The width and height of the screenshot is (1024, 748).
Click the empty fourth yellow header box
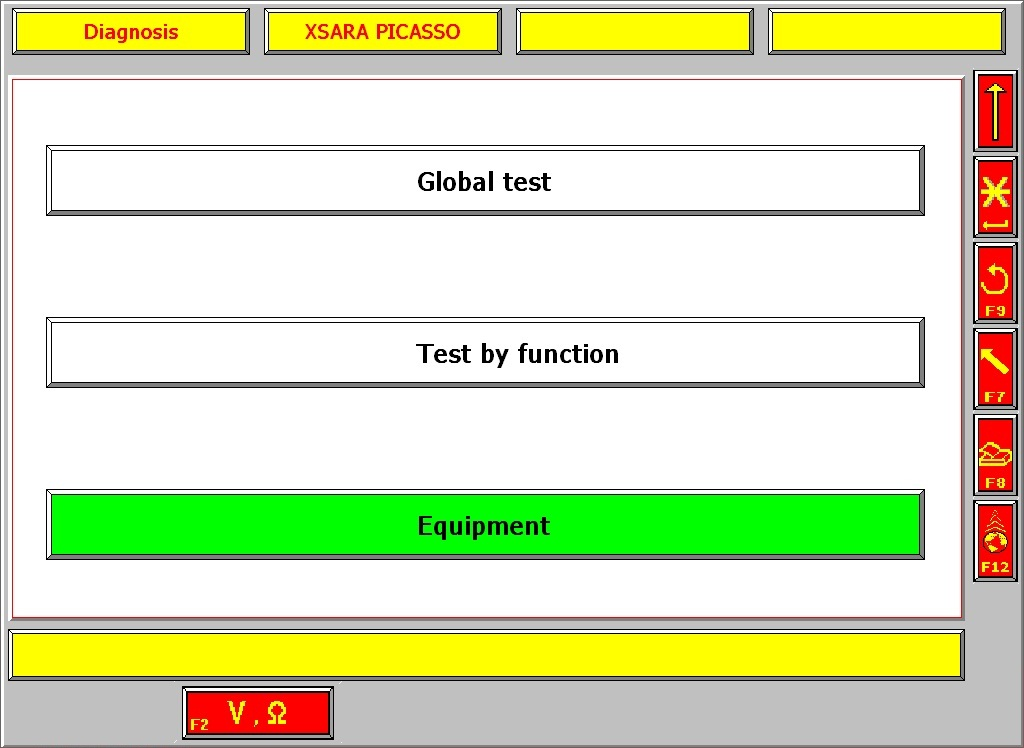point(886,32)
